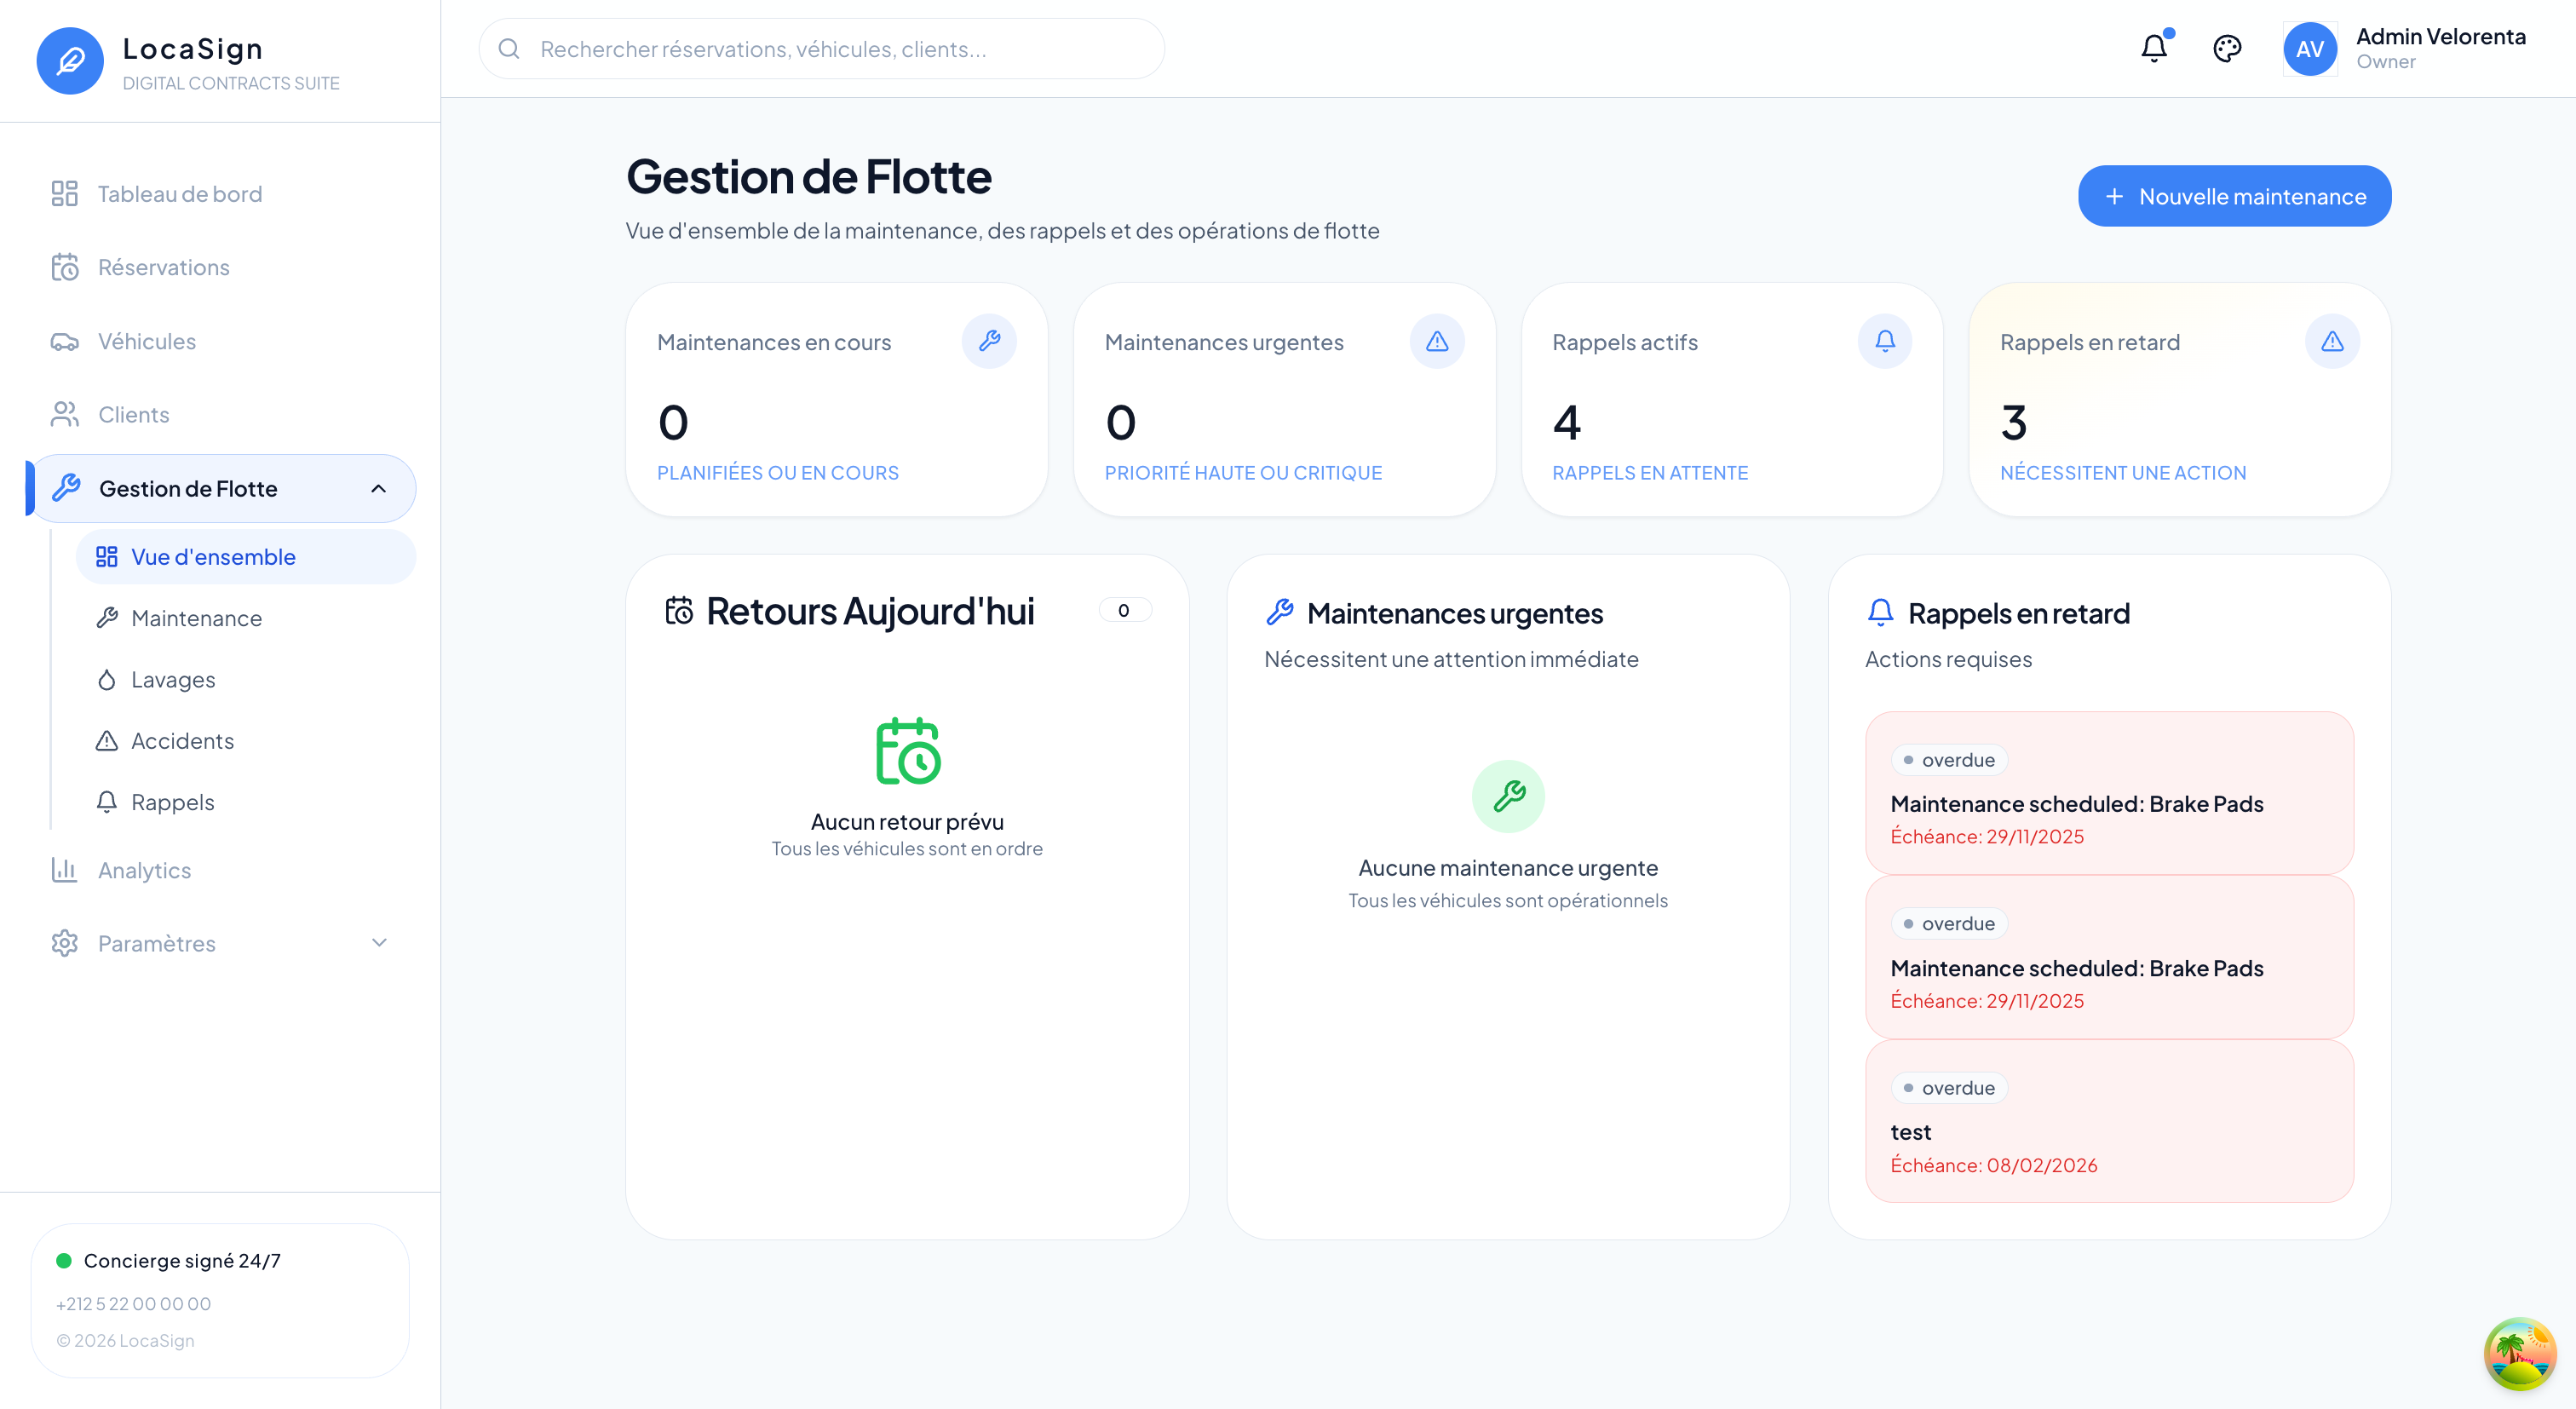Screen dimensions: 2576x1409
Task: Open the Analytics menu item
Action: 143,870
